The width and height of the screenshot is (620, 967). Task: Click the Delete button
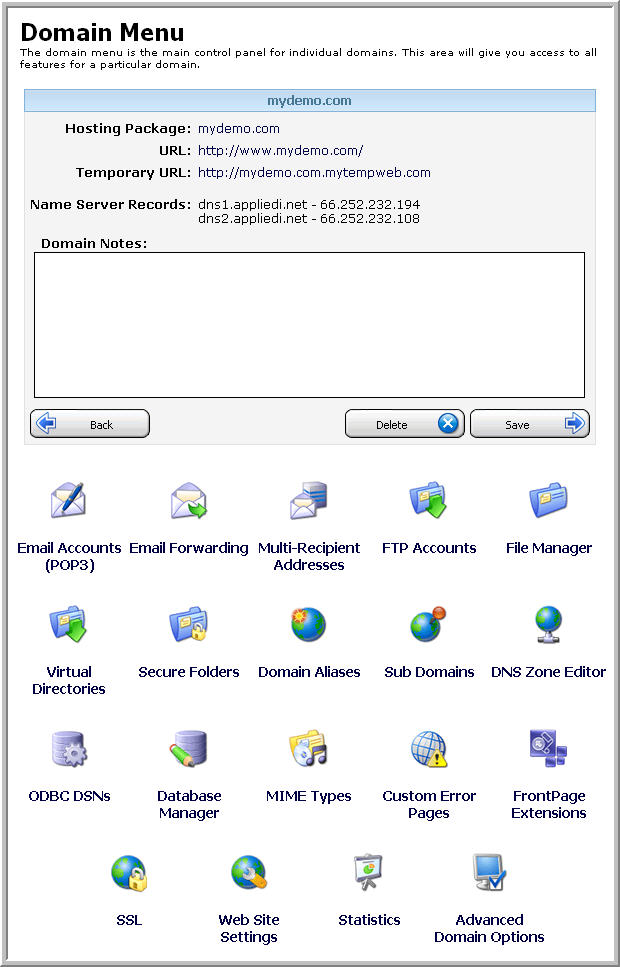(x=404, y=424)
